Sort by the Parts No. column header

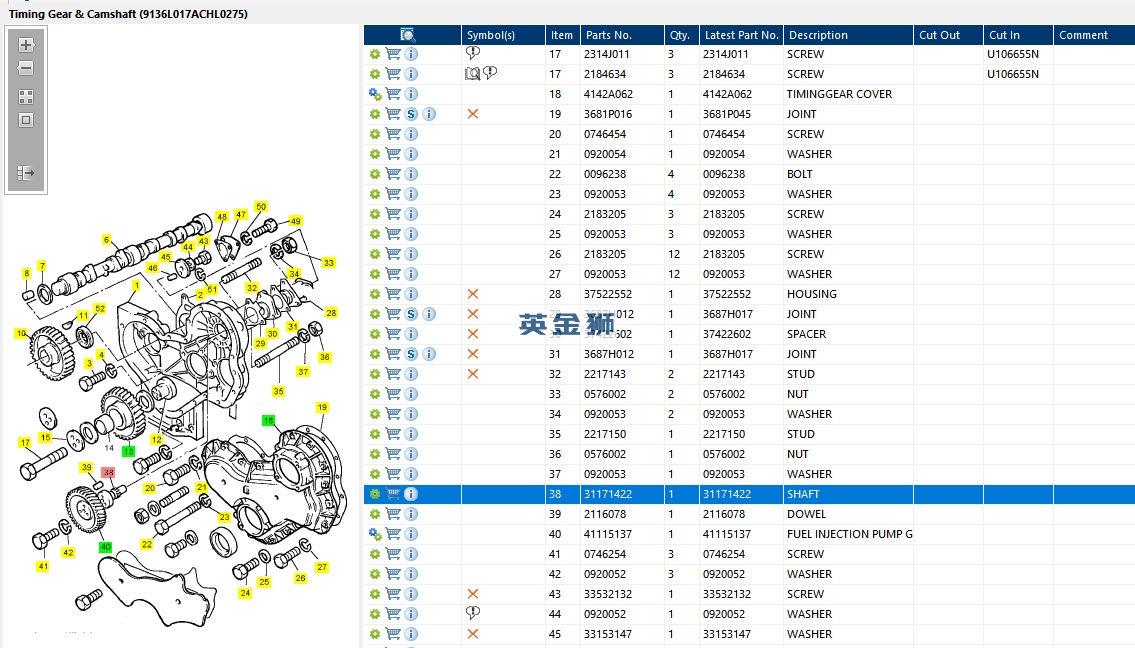[x=622, y=35]
